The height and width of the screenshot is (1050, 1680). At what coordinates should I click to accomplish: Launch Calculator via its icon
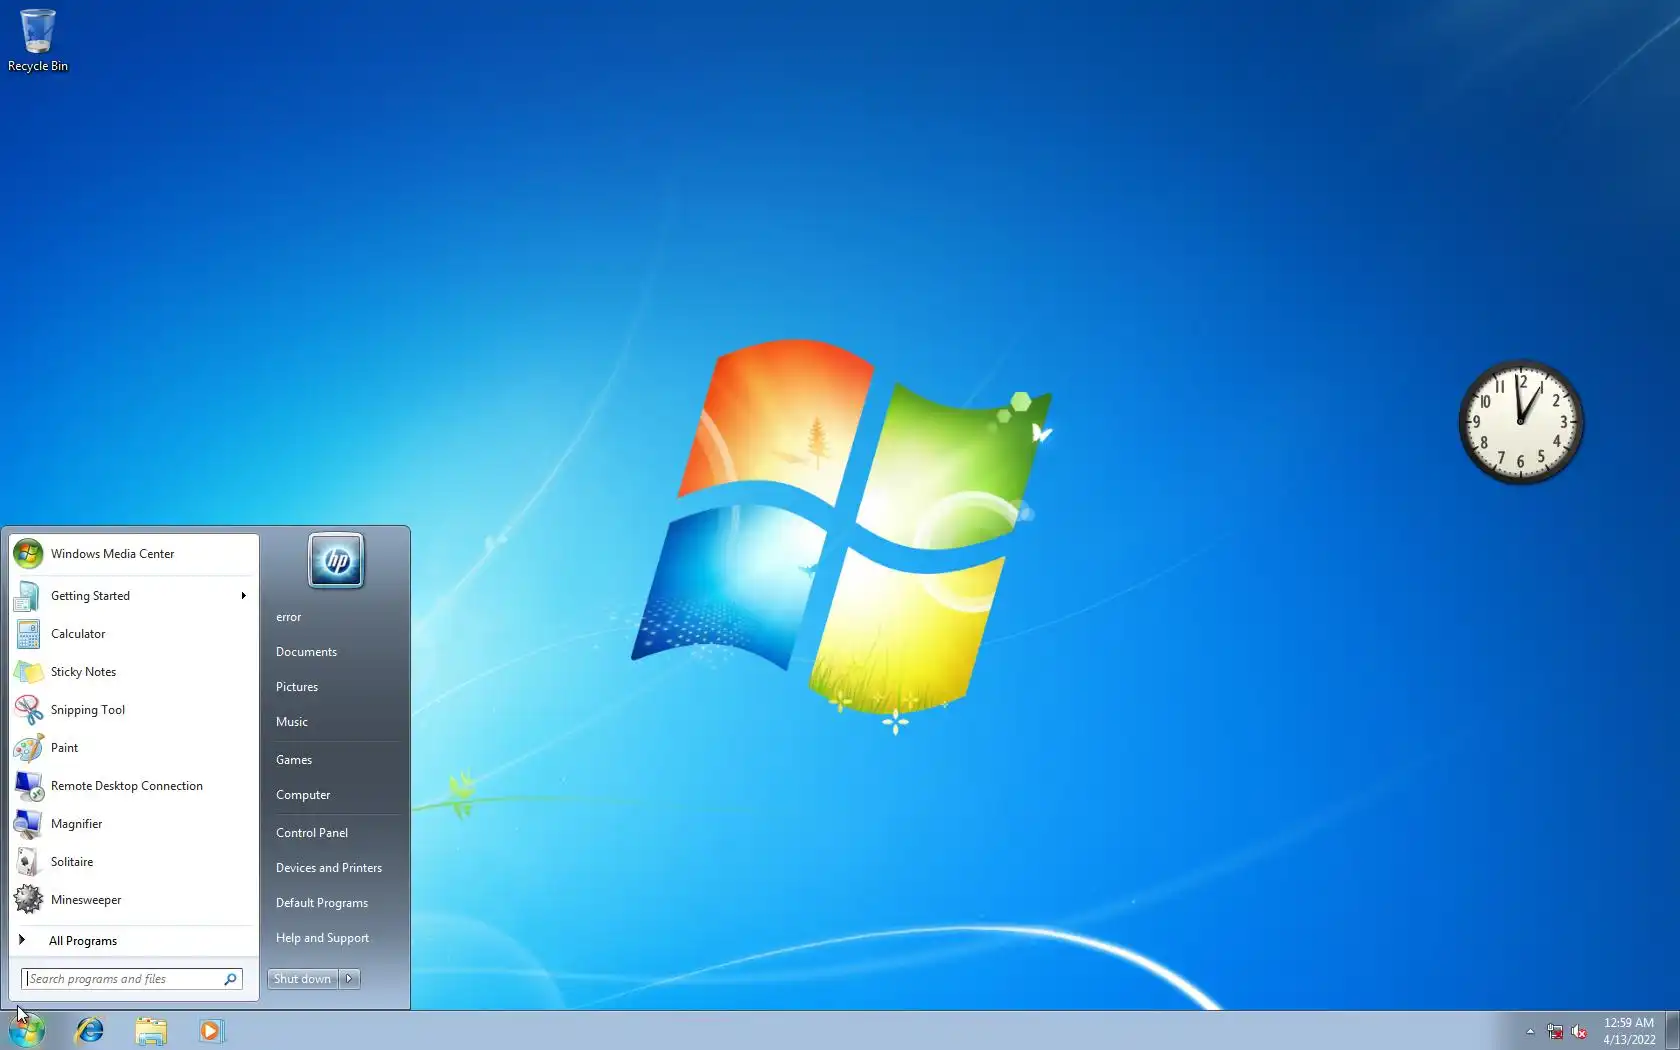(x=28, y=634)
